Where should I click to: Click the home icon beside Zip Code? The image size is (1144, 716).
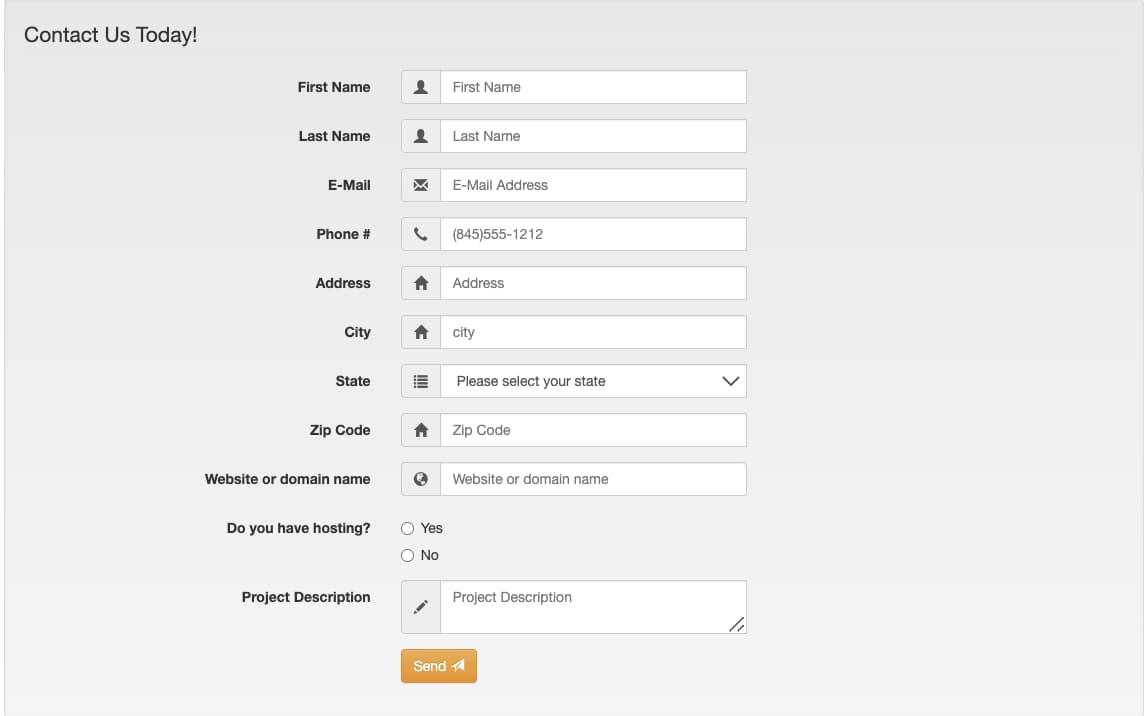click(x=420, y=430)
